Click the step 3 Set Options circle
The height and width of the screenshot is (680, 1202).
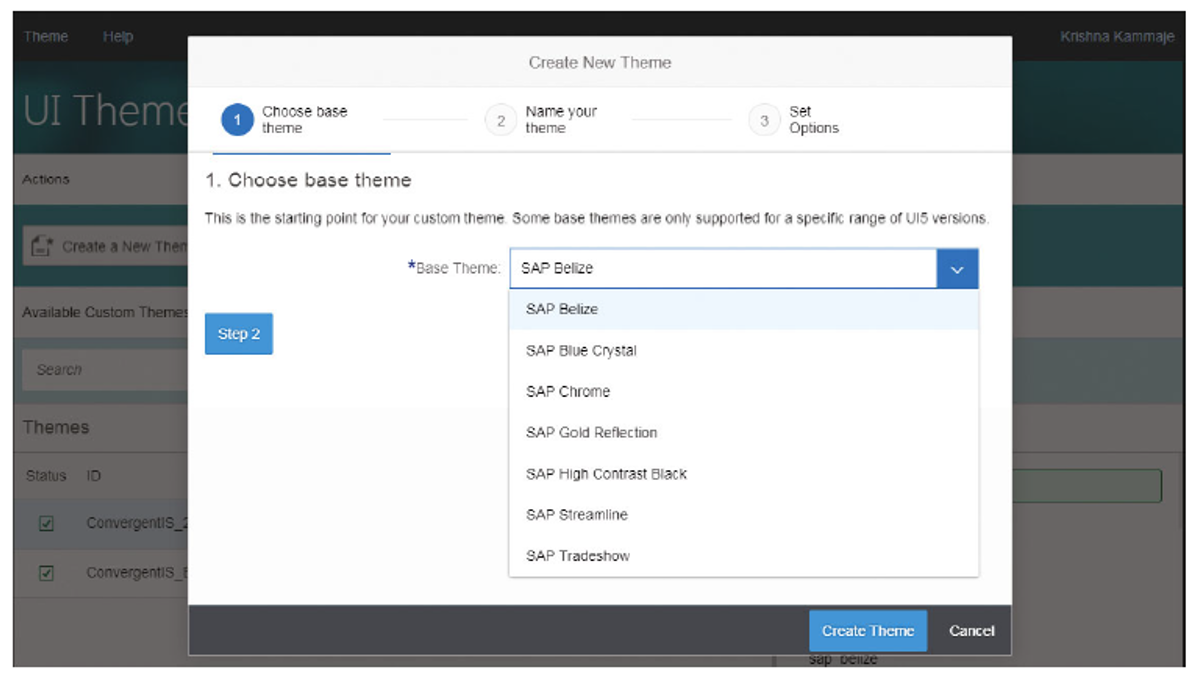[x=764, y=119]
